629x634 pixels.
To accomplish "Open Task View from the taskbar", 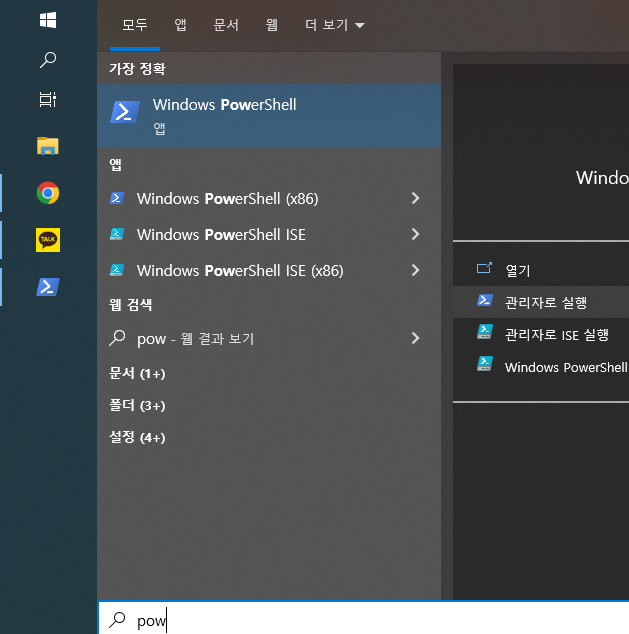I will pos(48,99).
